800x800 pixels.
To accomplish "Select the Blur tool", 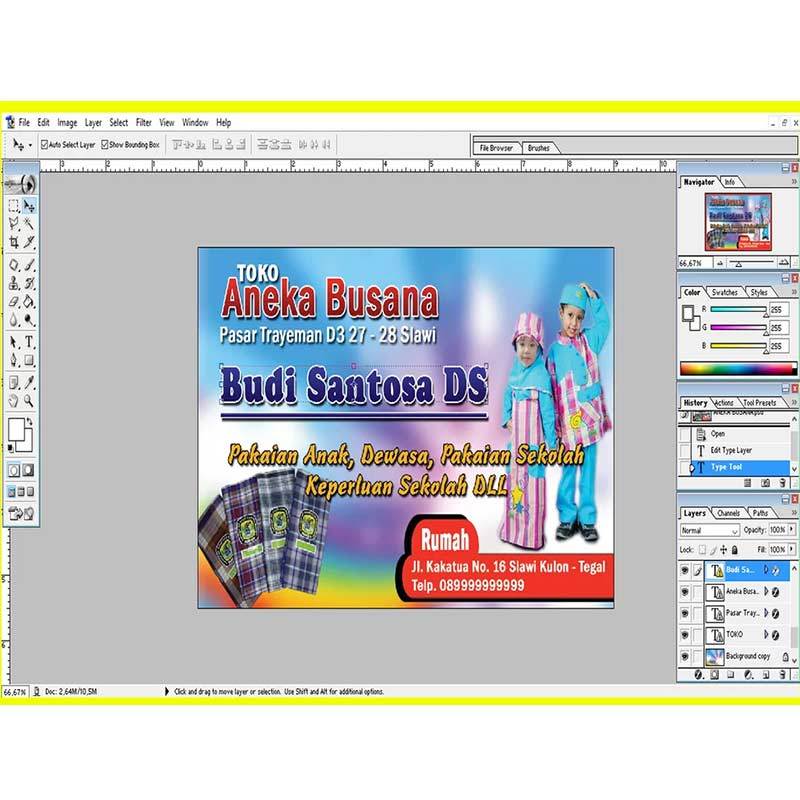I will [x=14, y=320].
